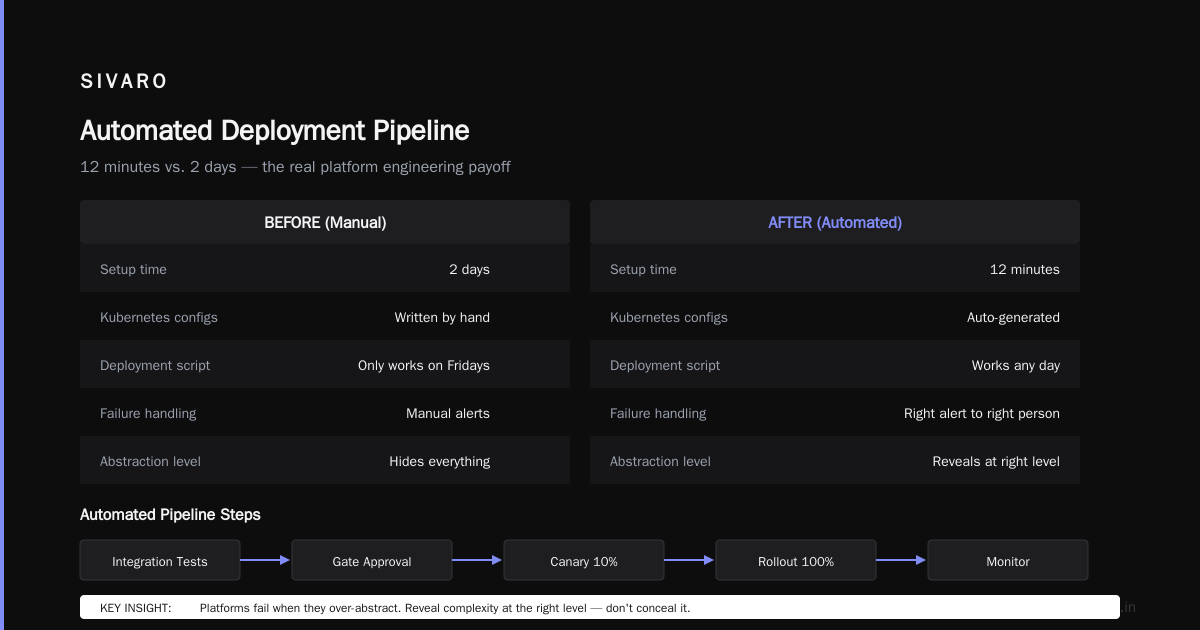Click 'Abstraction level' label in the BEFORE table

pos(150,461)
